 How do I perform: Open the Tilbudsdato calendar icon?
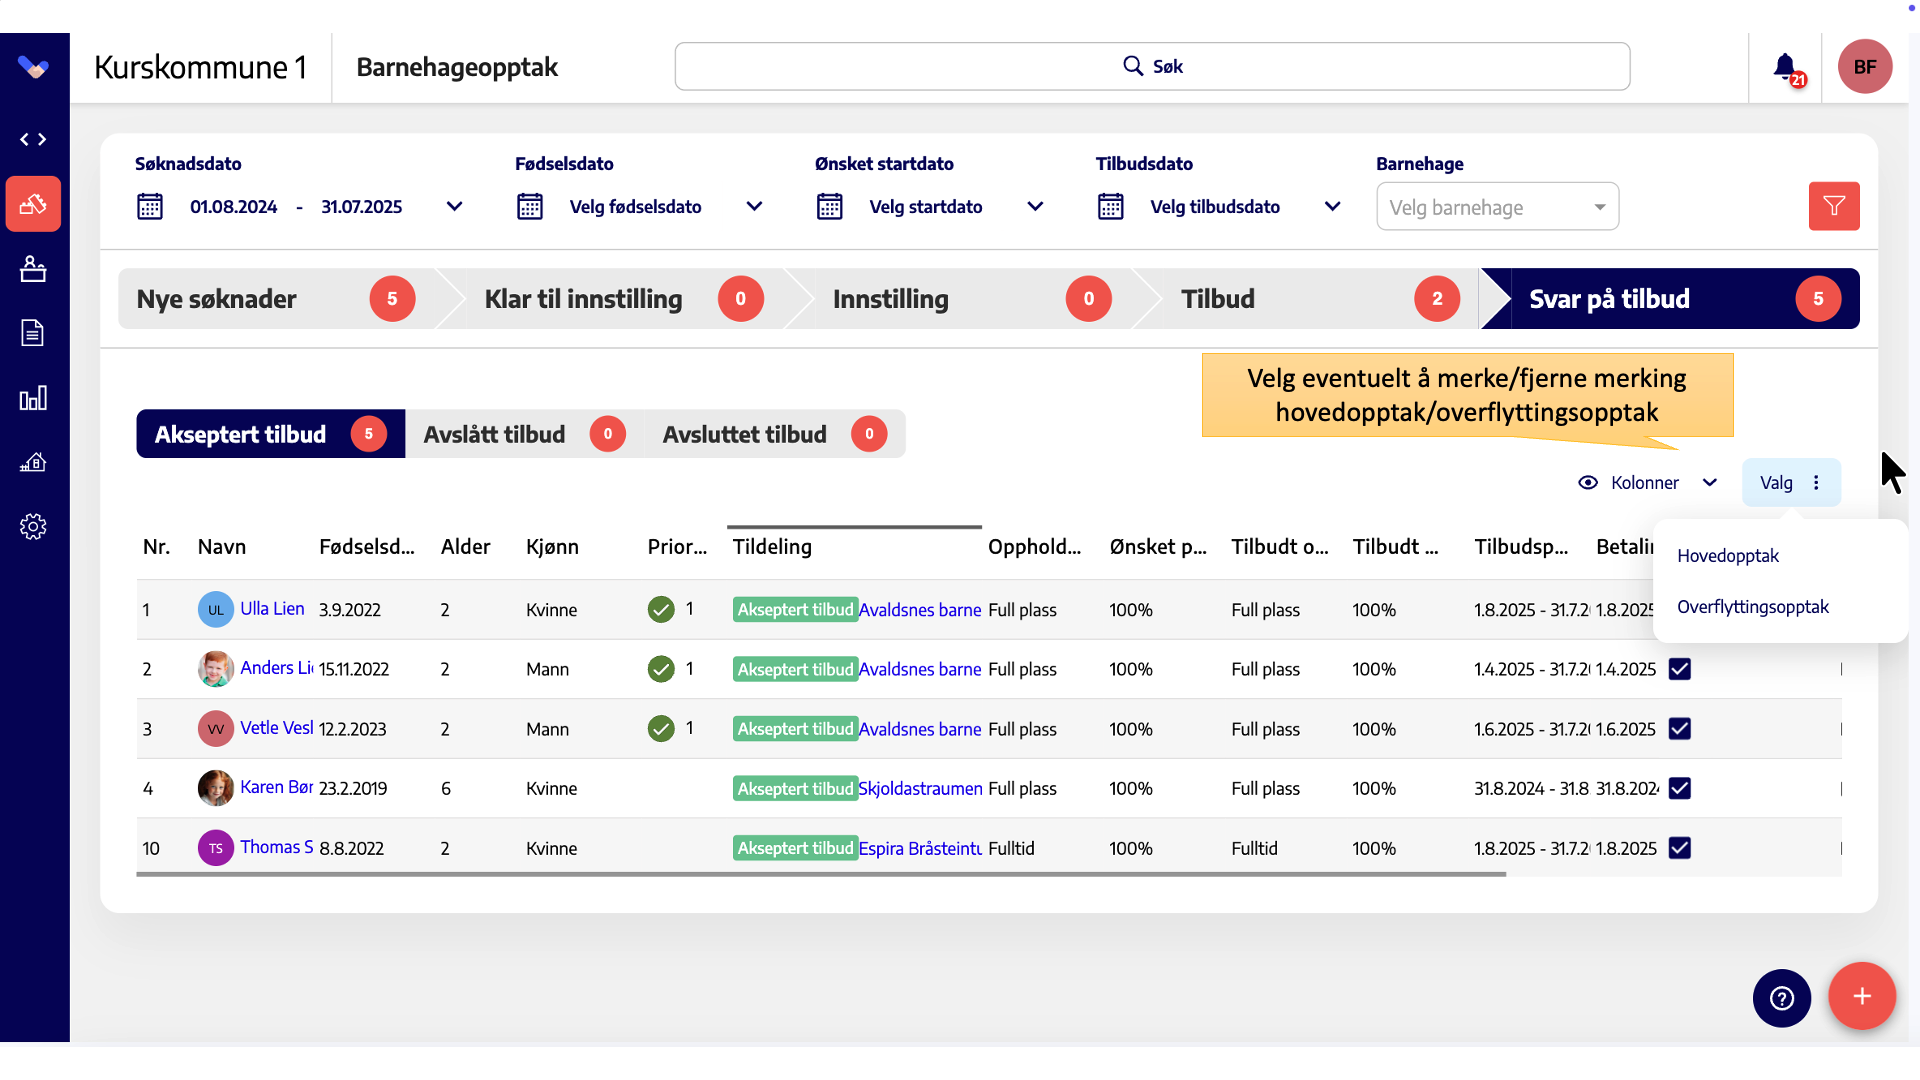click(1111, 207)
